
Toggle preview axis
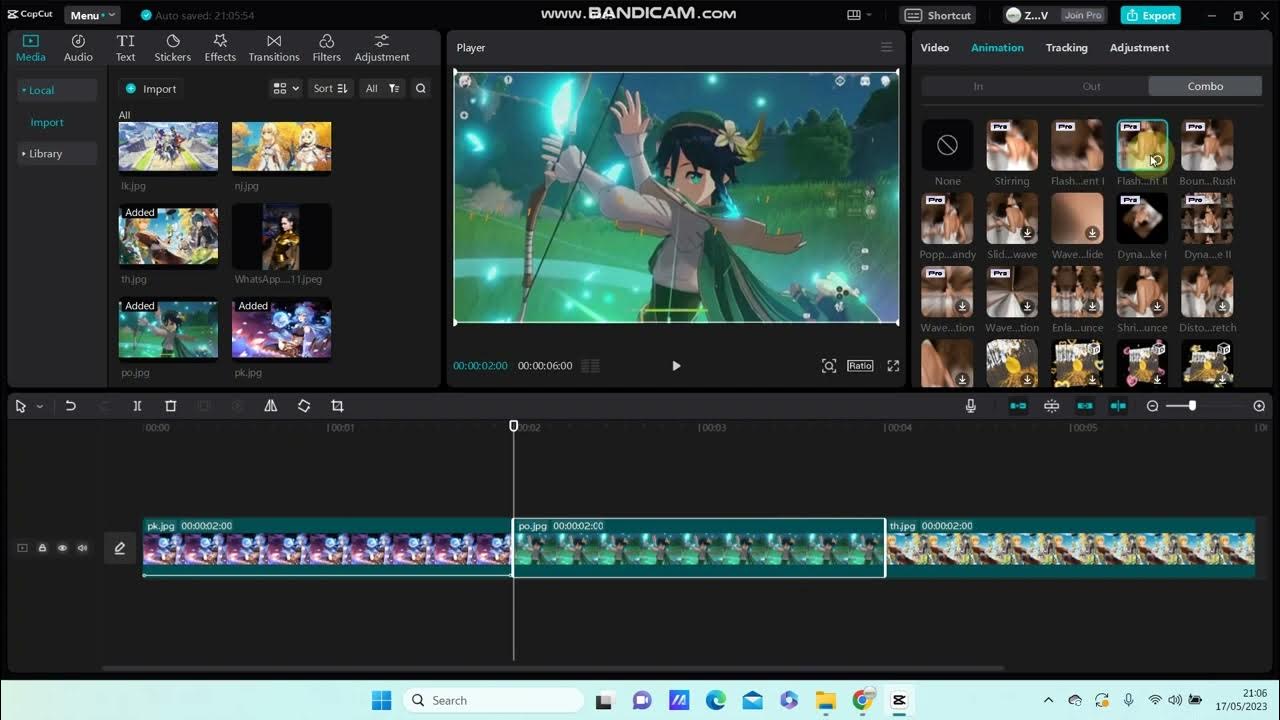1118,406
